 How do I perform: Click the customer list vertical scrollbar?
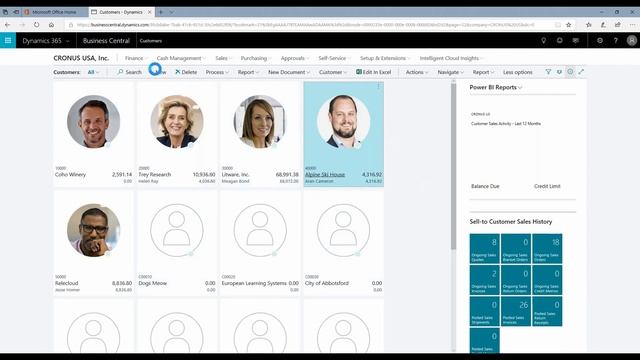tap(453, 166)
